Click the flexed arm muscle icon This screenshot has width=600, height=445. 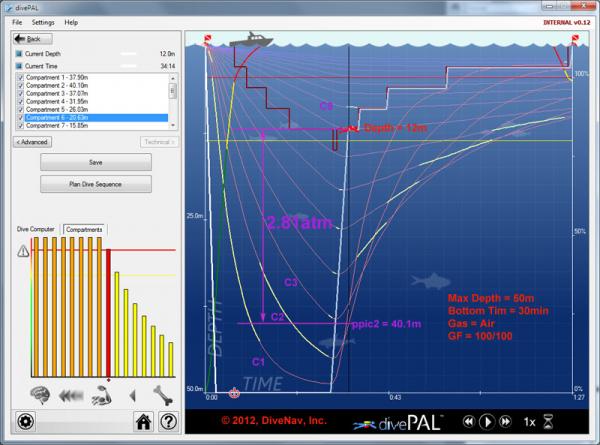pyautogui.click(x=102, y=393)
